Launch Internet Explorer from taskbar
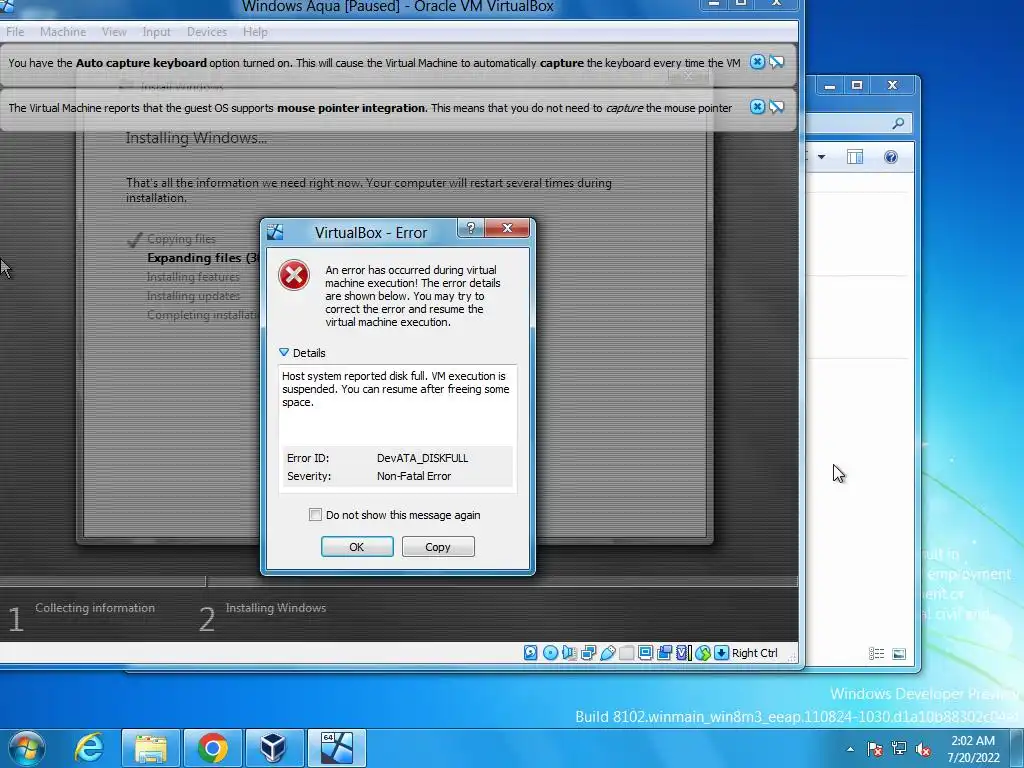Screen dimensions: 1024x768 pyautogui.click(x=89, y=748)
